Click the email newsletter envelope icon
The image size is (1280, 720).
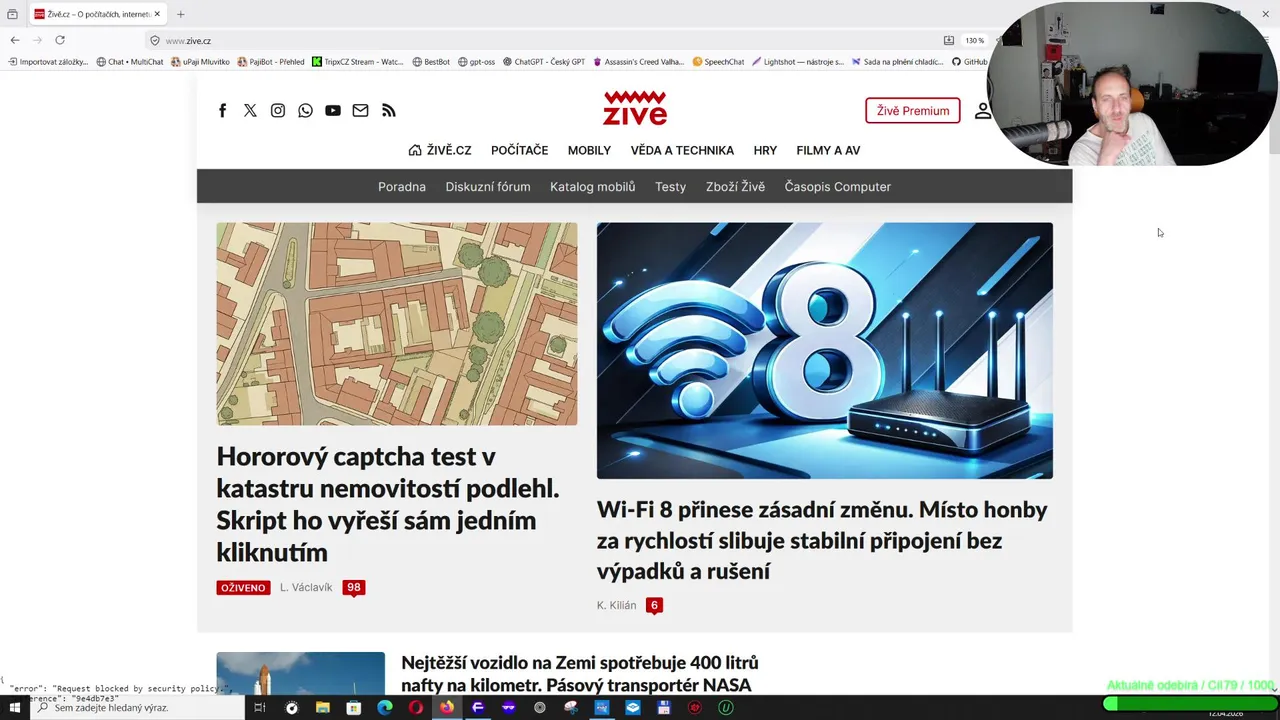(x=360, y=111)
